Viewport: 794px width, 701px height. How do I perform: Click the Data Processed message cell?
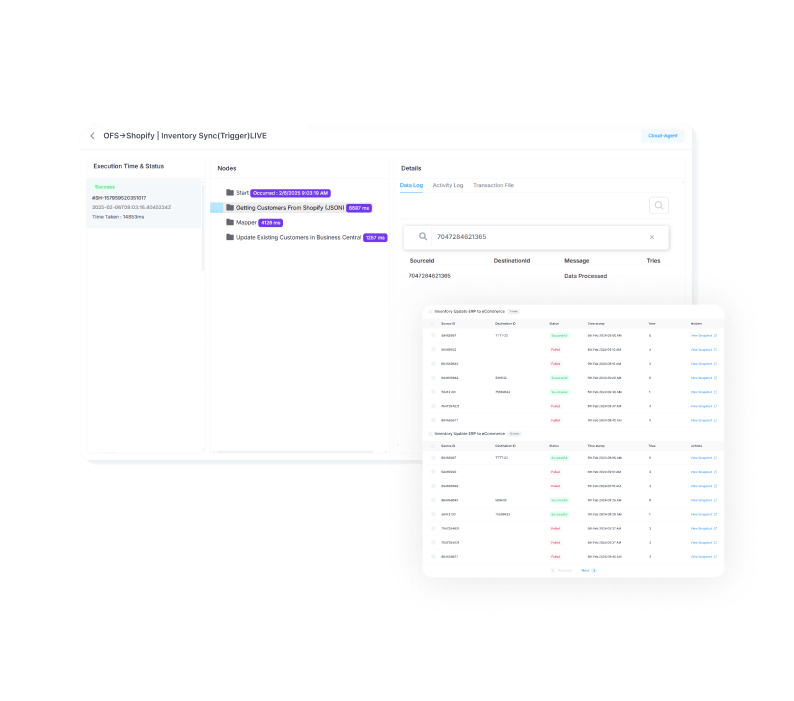[x=585, y=276]
